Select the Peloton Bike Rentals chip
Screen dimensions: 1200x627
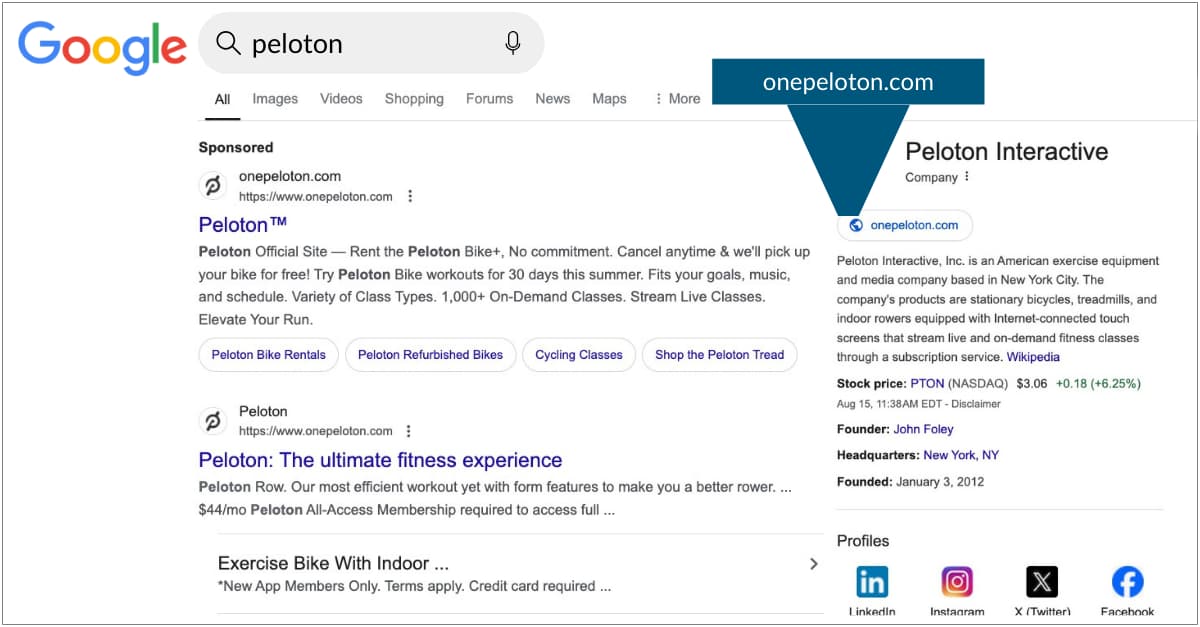click(269, 355)
